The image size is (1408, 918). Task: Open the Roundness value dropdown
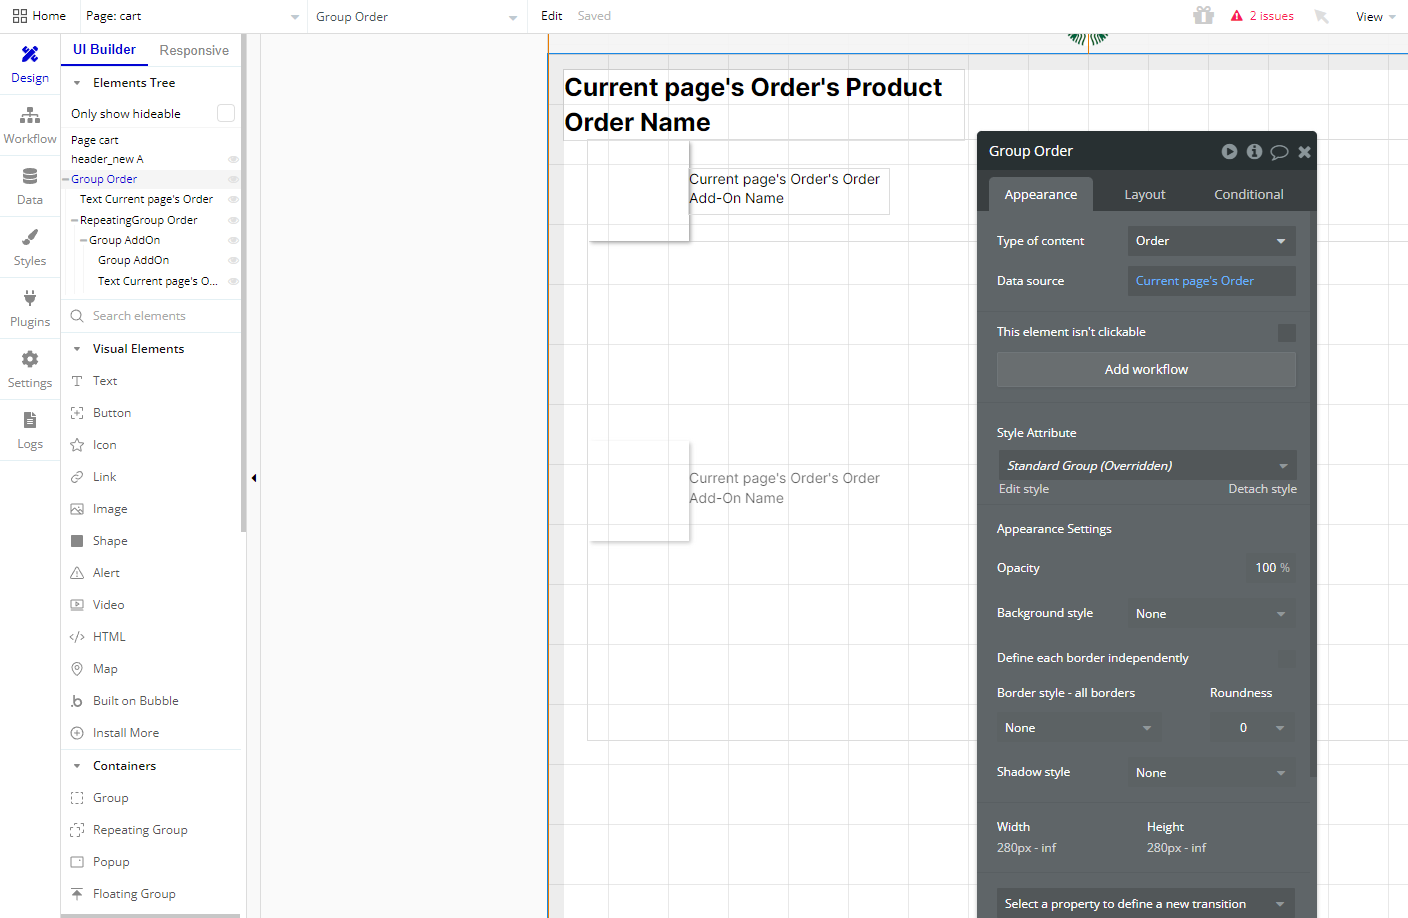(1253, 728)
